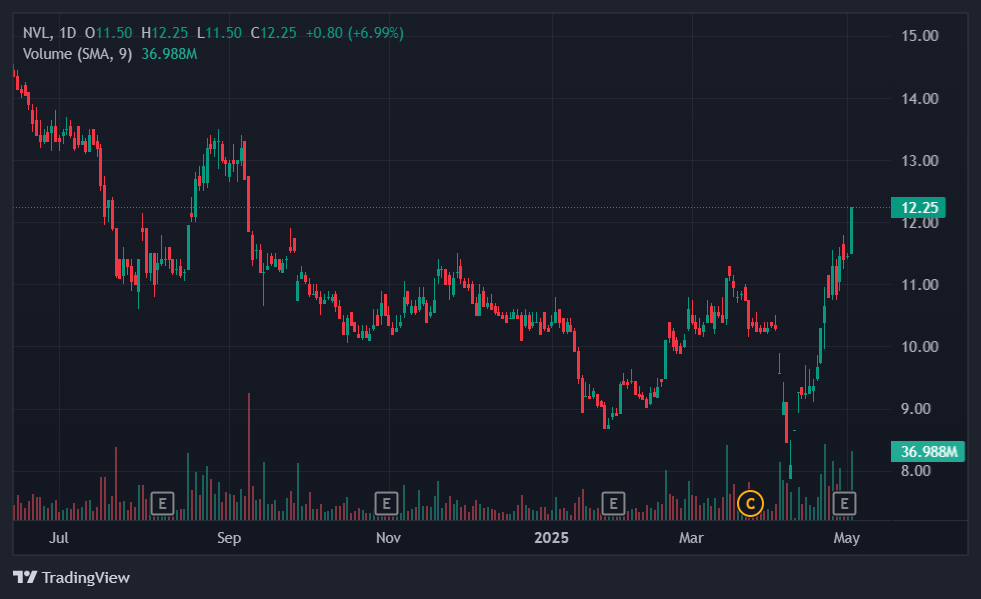Open the "Volume (SMA, 9)" indicator label
This screenshot has height=599, width=981.
[x=78, y=54]
